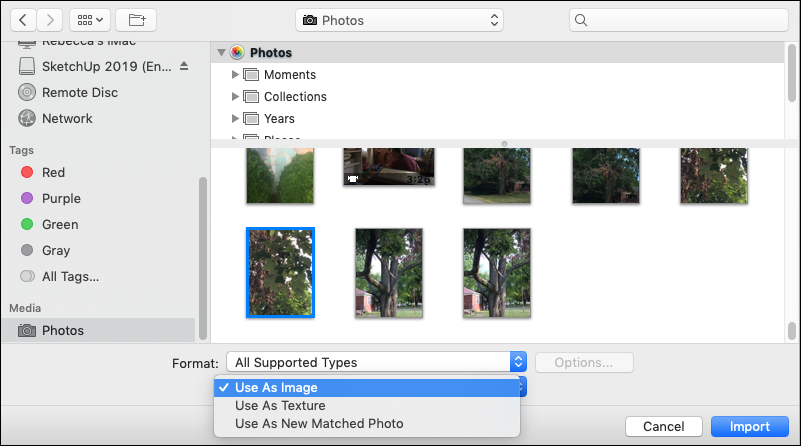Collapse the Photos library tree

coord(221,53)
